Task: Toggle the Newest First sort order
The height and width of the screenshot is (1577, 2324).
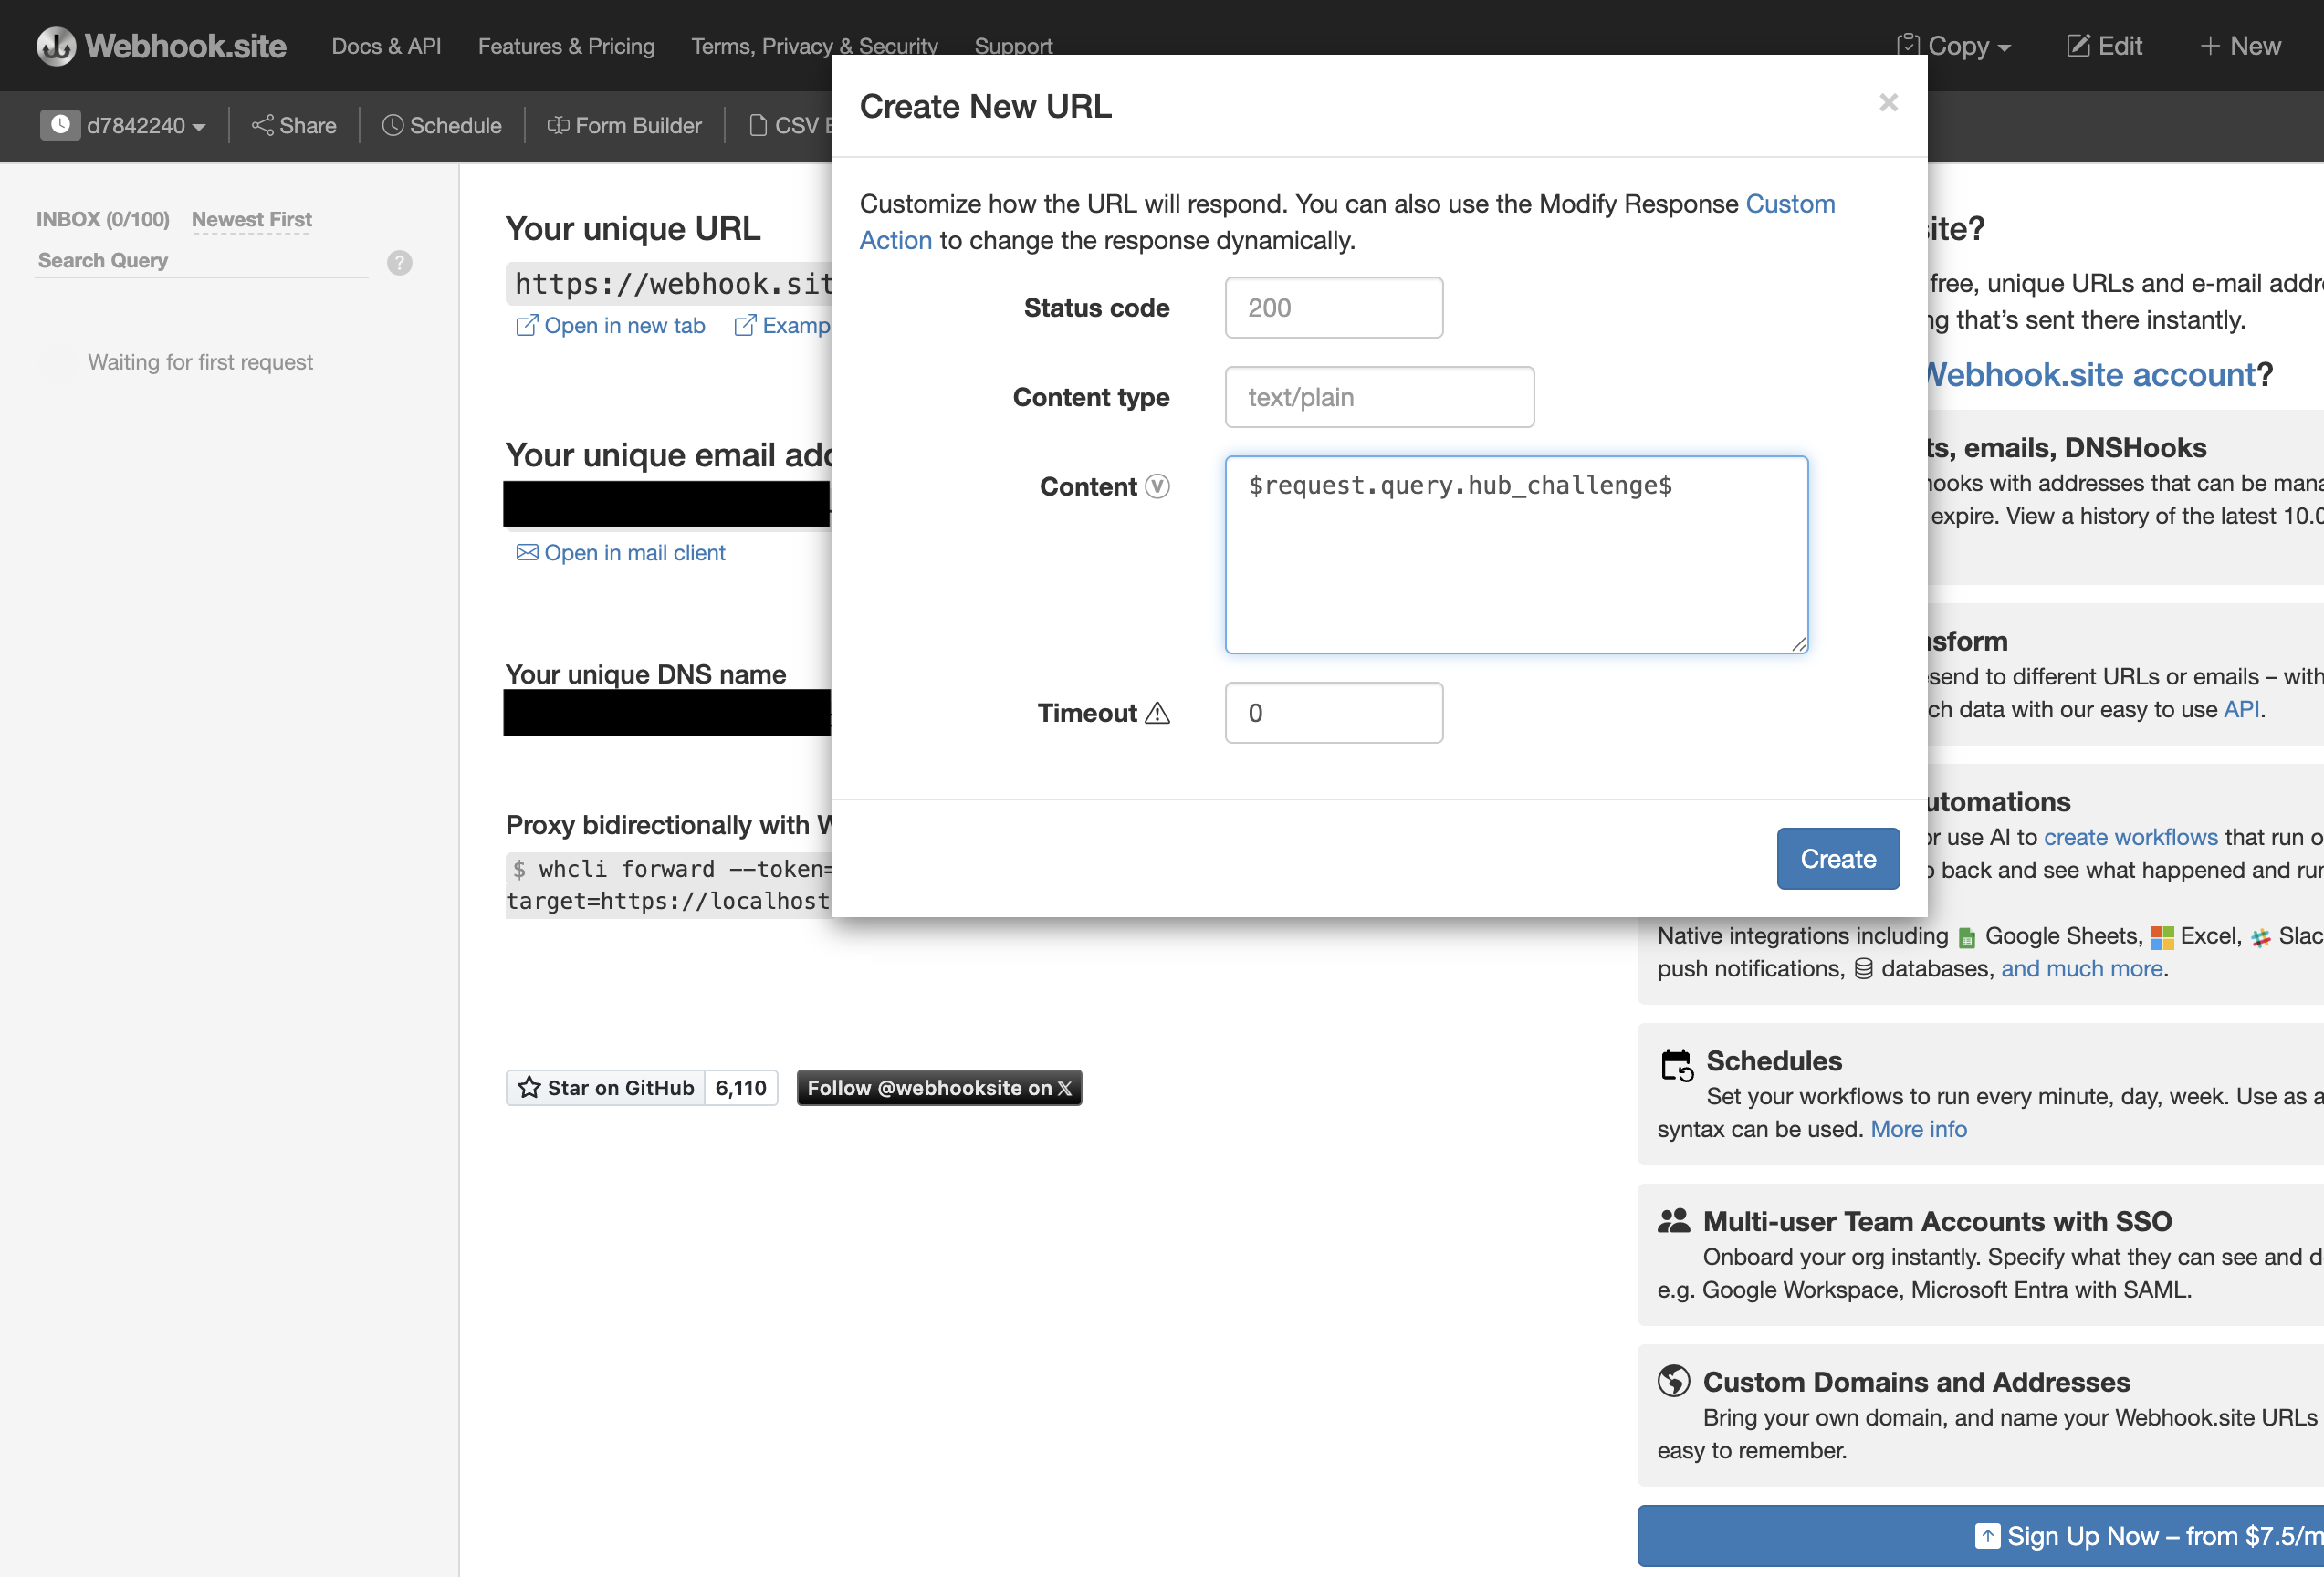Action: click(251, 219)
